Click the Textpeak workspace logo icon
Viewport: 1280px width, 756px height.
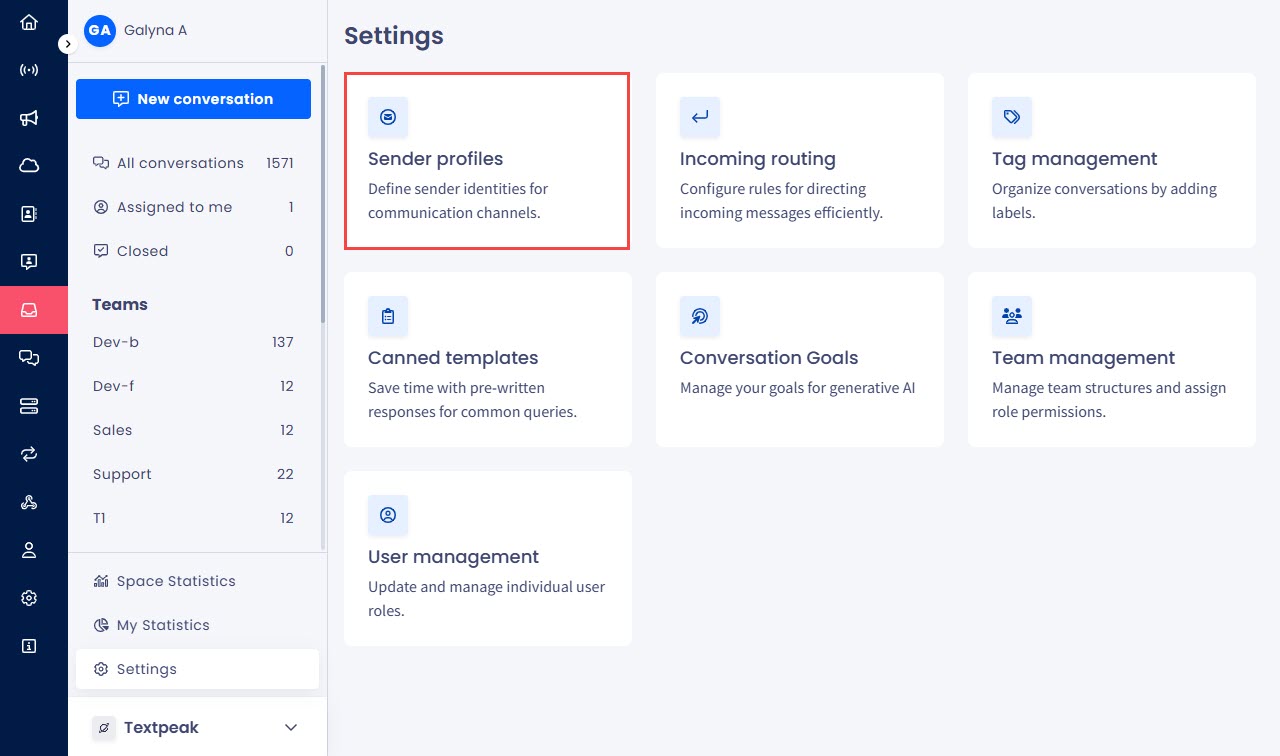tap(104, 728)
